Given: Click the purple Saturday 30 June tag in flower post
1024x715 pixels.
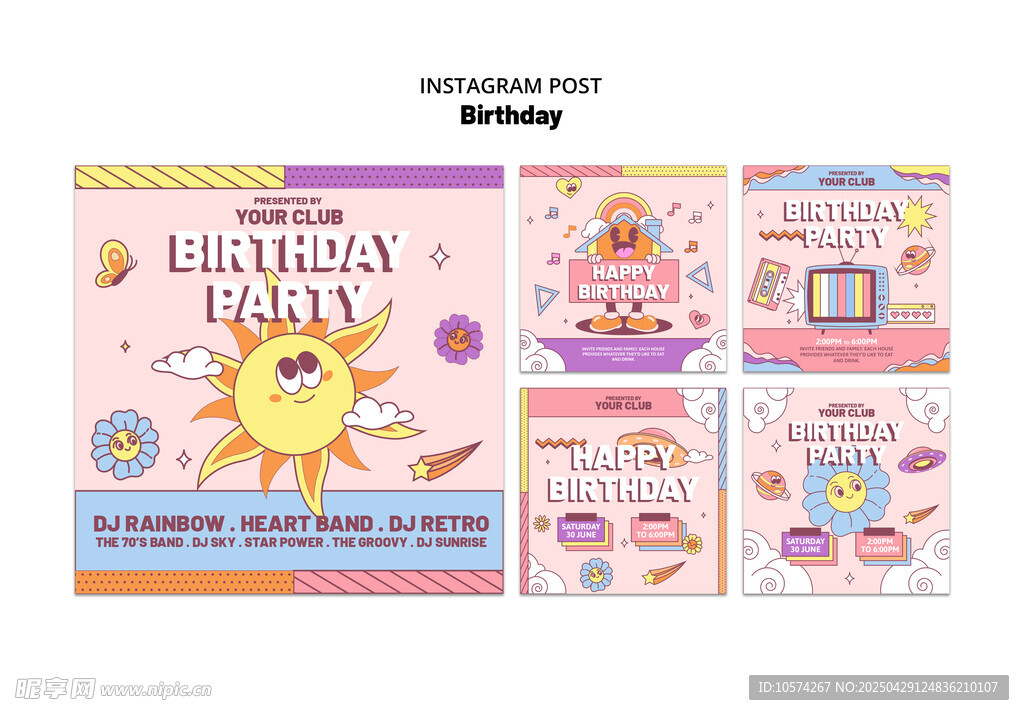Looking at the screenshot, I should click(x=805, y=545).
